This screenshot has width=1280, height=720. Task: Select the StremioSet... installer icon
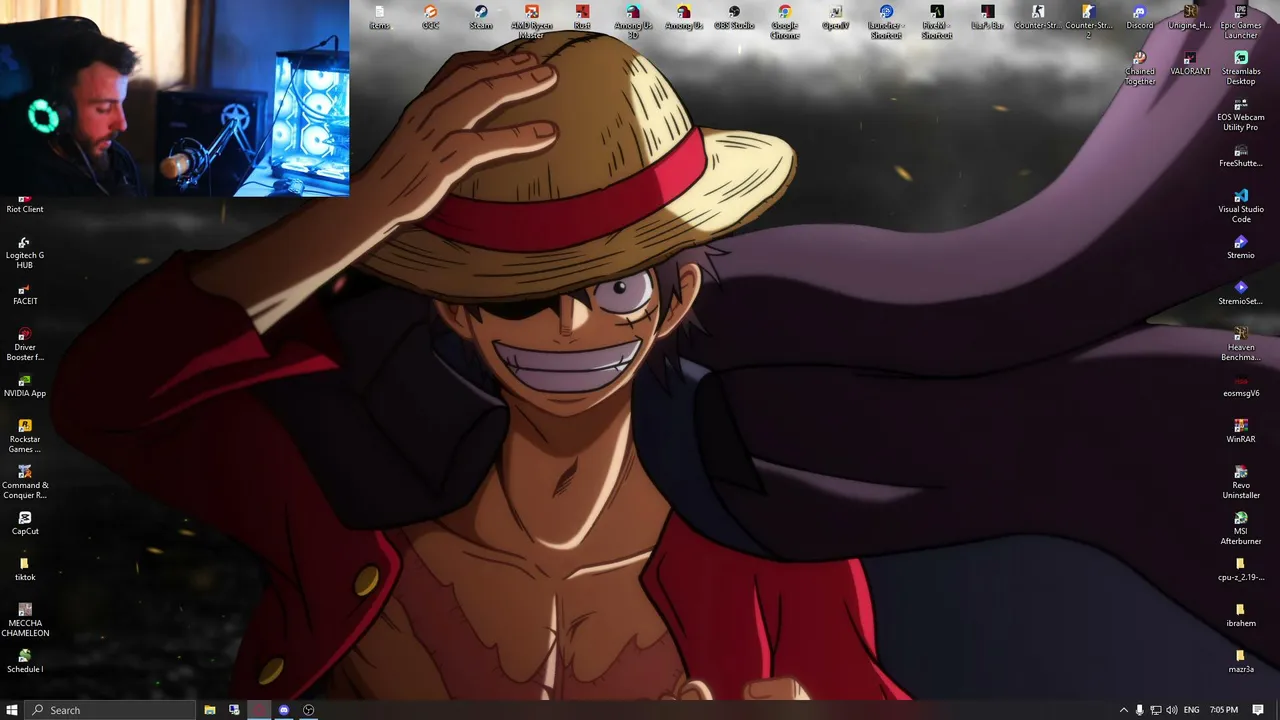click(x=1241, y=293)
